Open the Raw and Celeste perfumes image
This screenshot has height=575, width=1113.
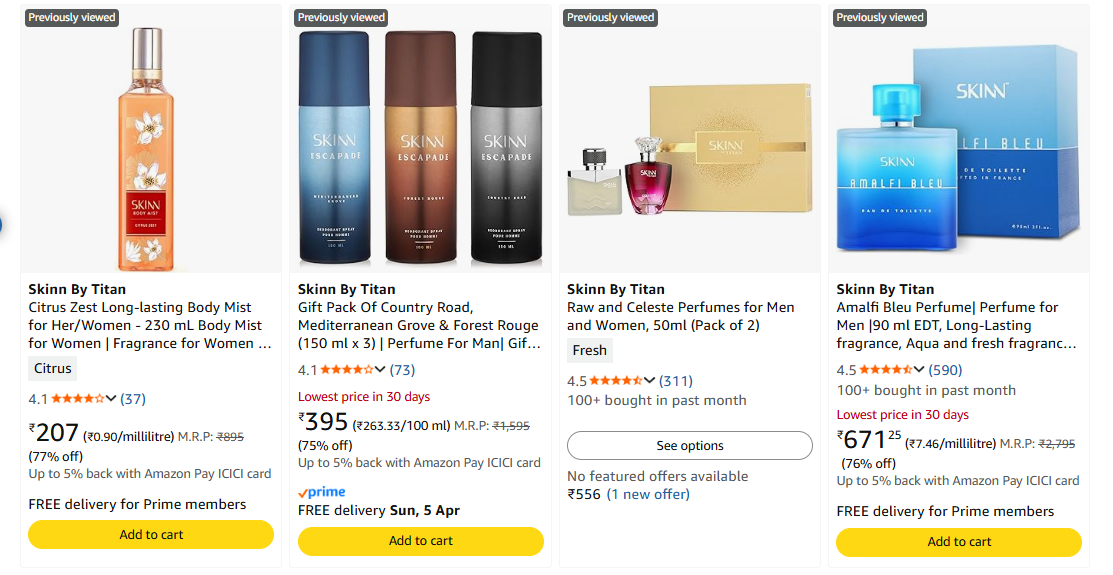(x=690, y=150)
